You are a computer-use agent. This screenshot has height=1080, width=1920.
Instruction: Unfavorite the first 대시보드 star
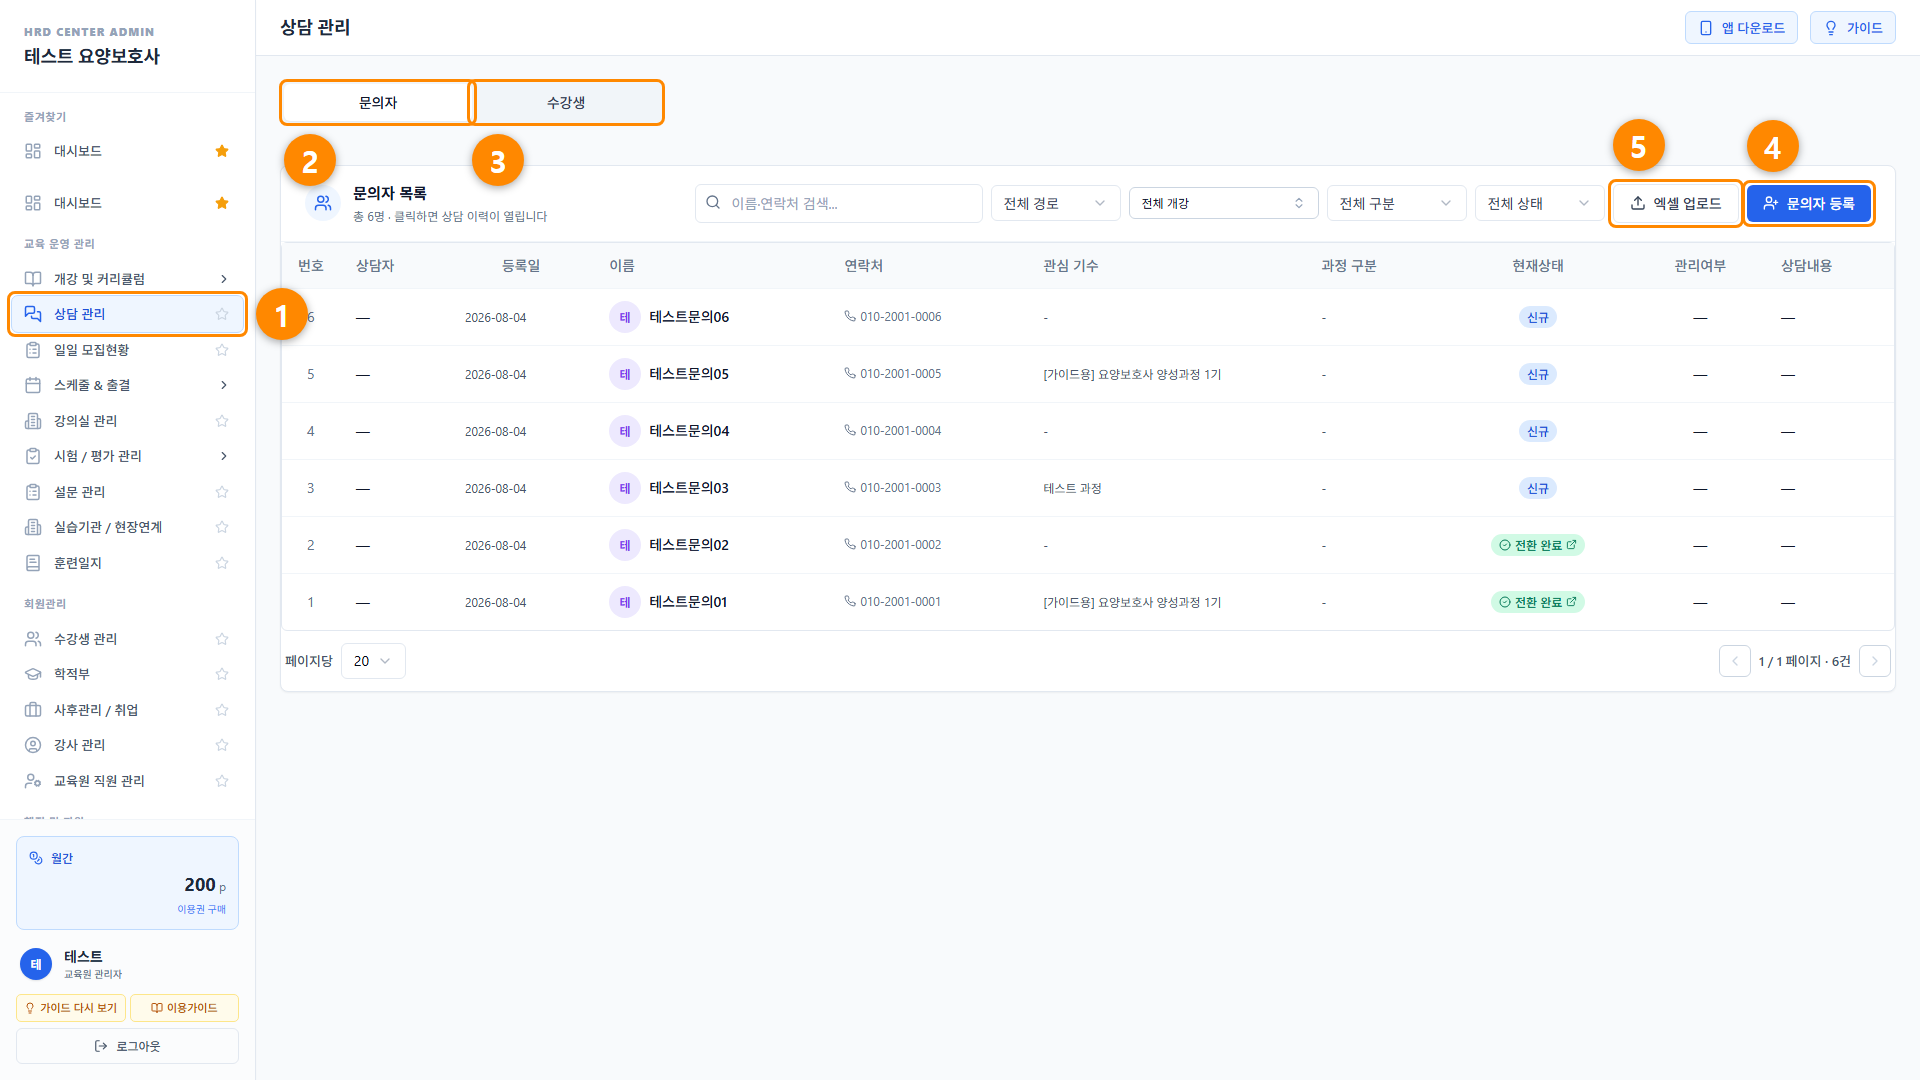coord(222,151)
